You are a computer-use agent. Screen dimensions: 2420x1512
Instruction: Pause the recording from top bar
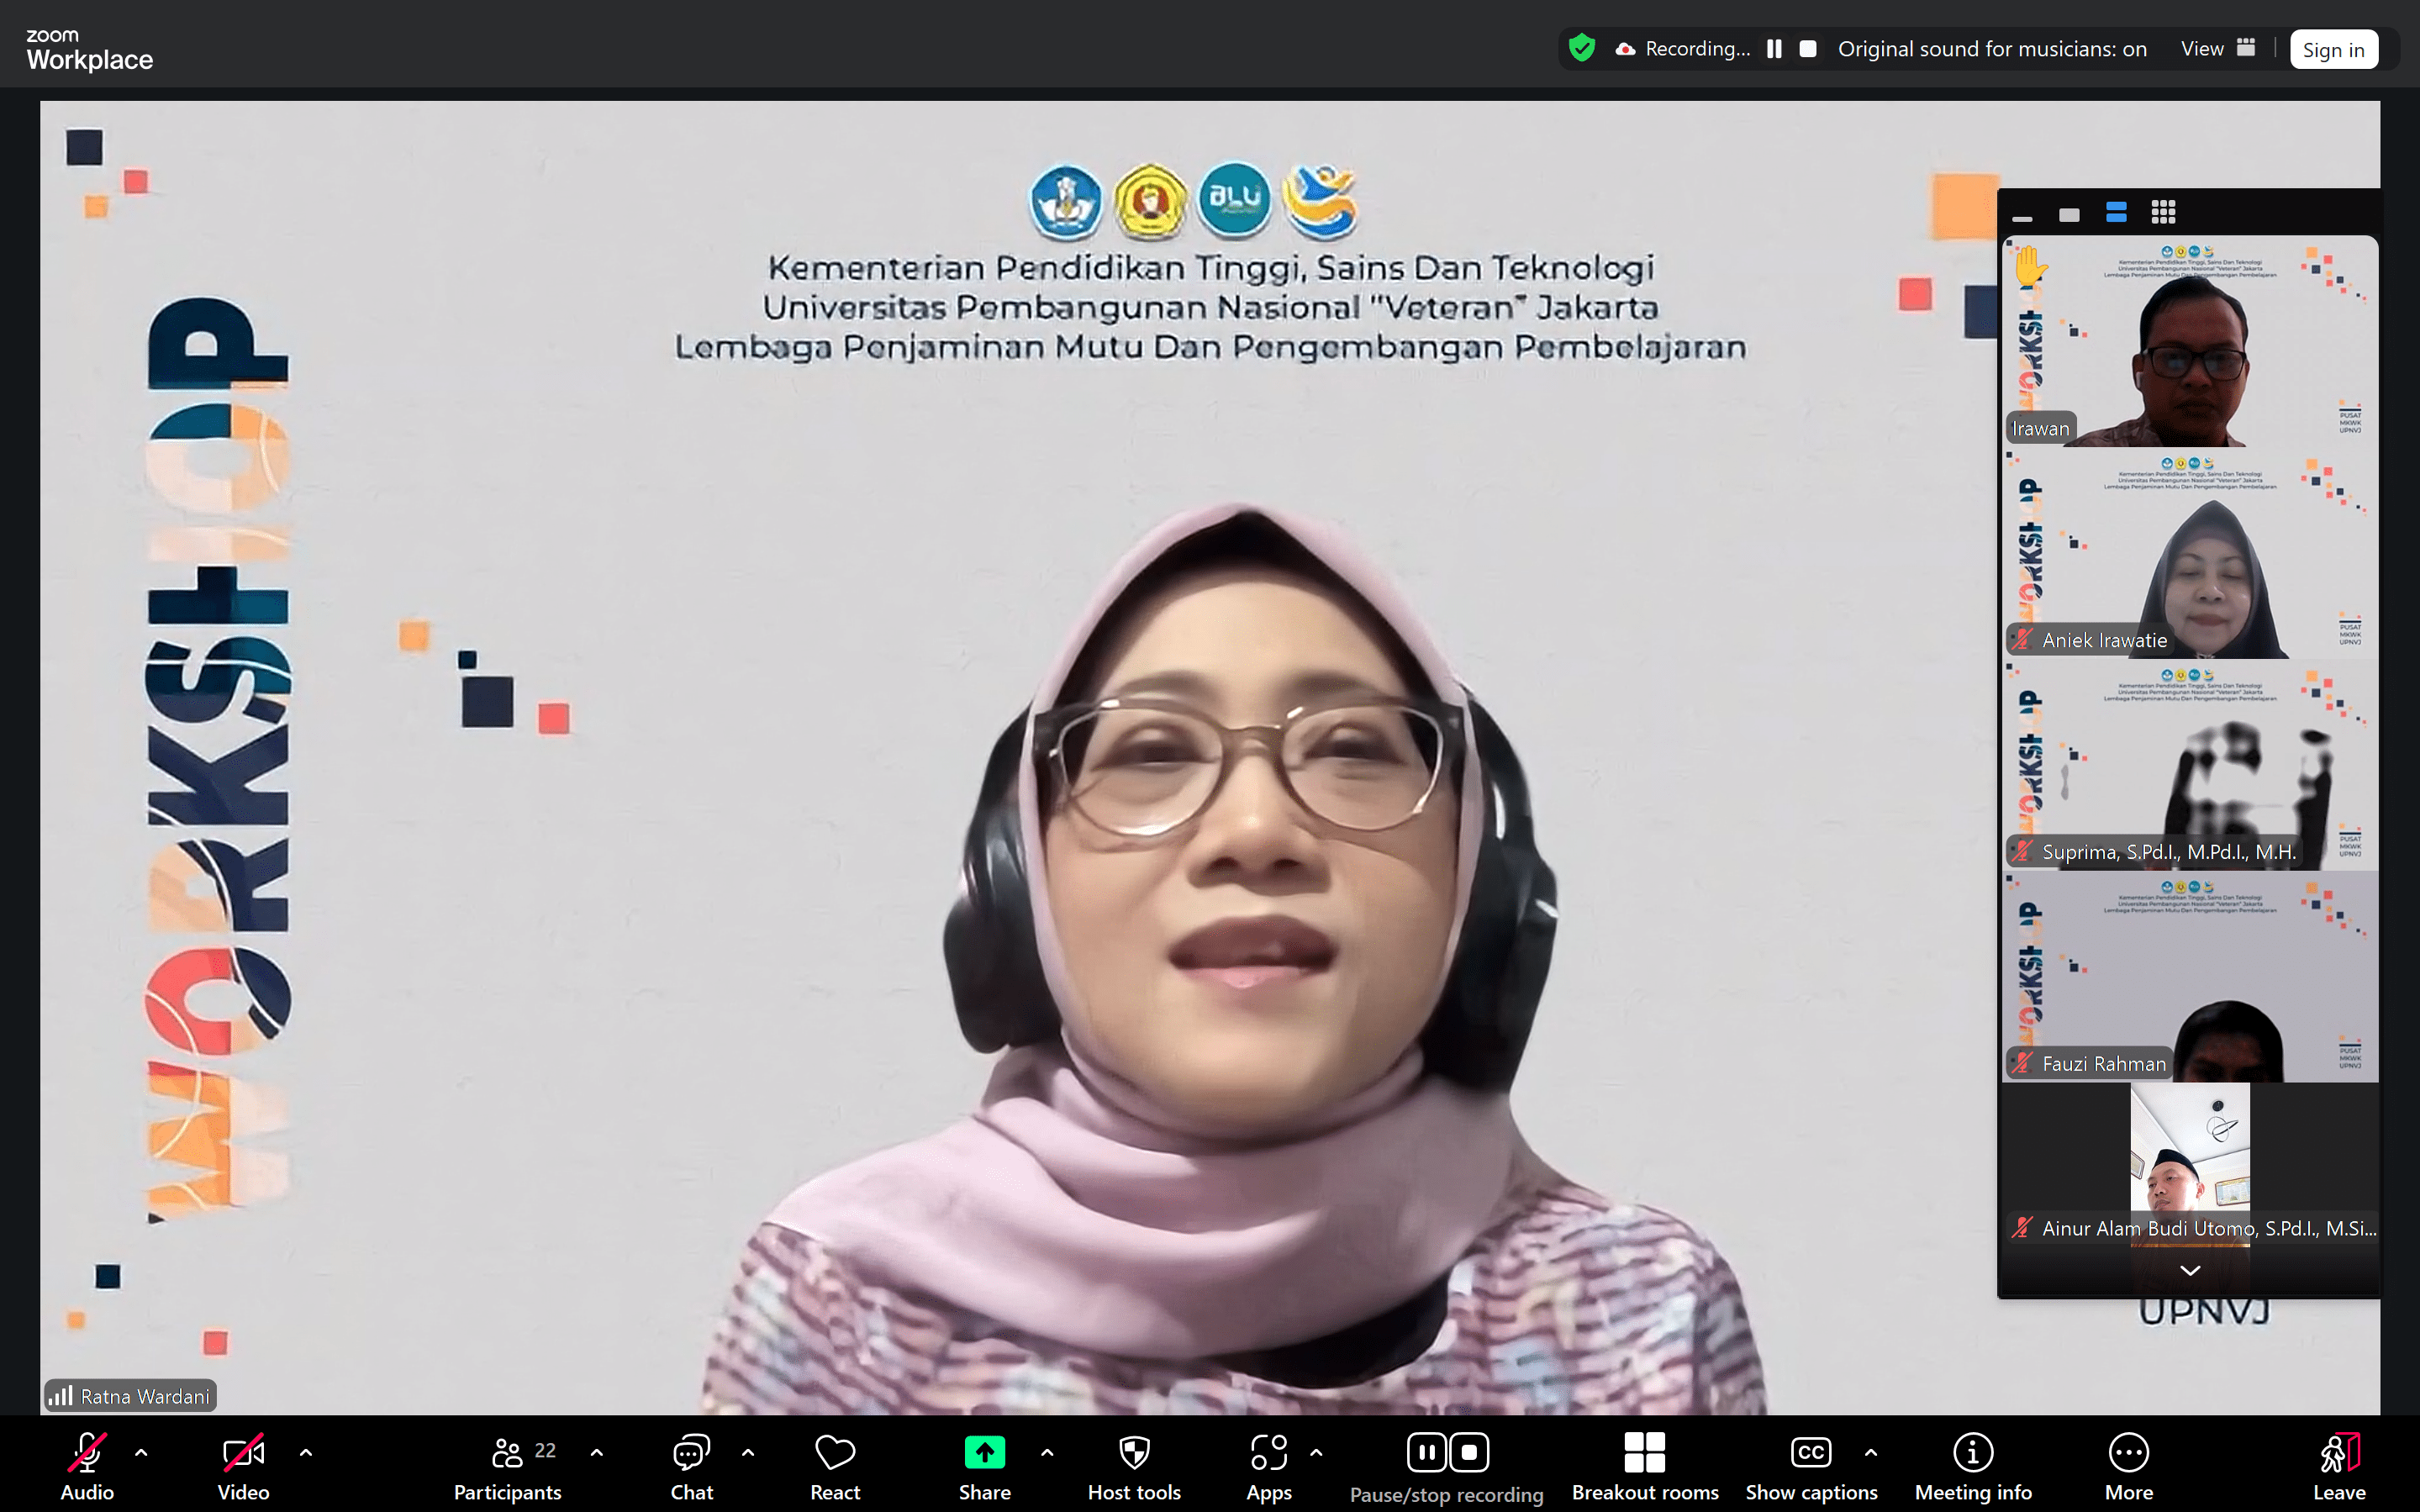tap(1774, 49)
